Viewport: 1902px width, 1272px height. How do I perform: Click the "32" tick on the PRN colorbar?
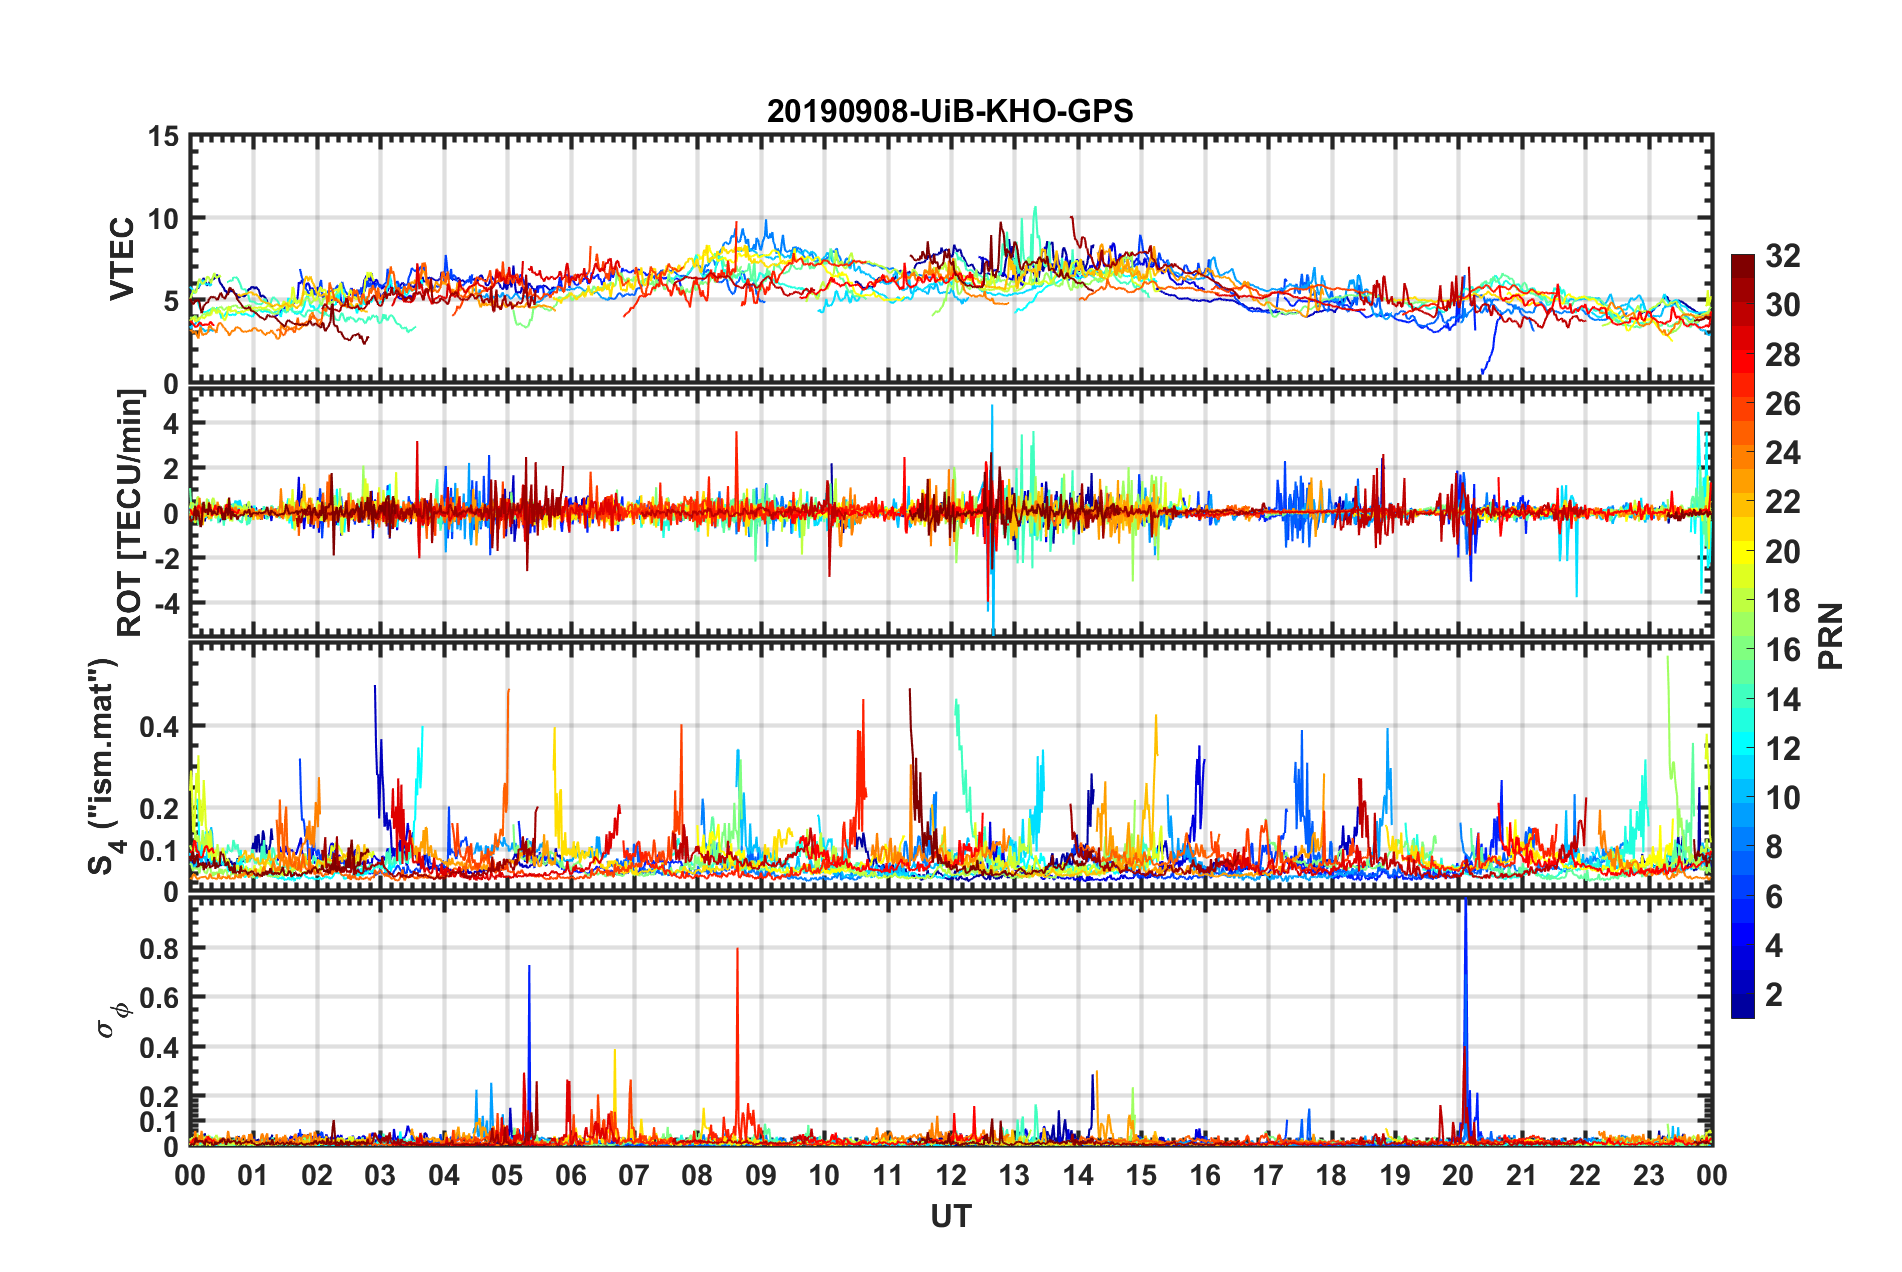[x=1783, y=256]
